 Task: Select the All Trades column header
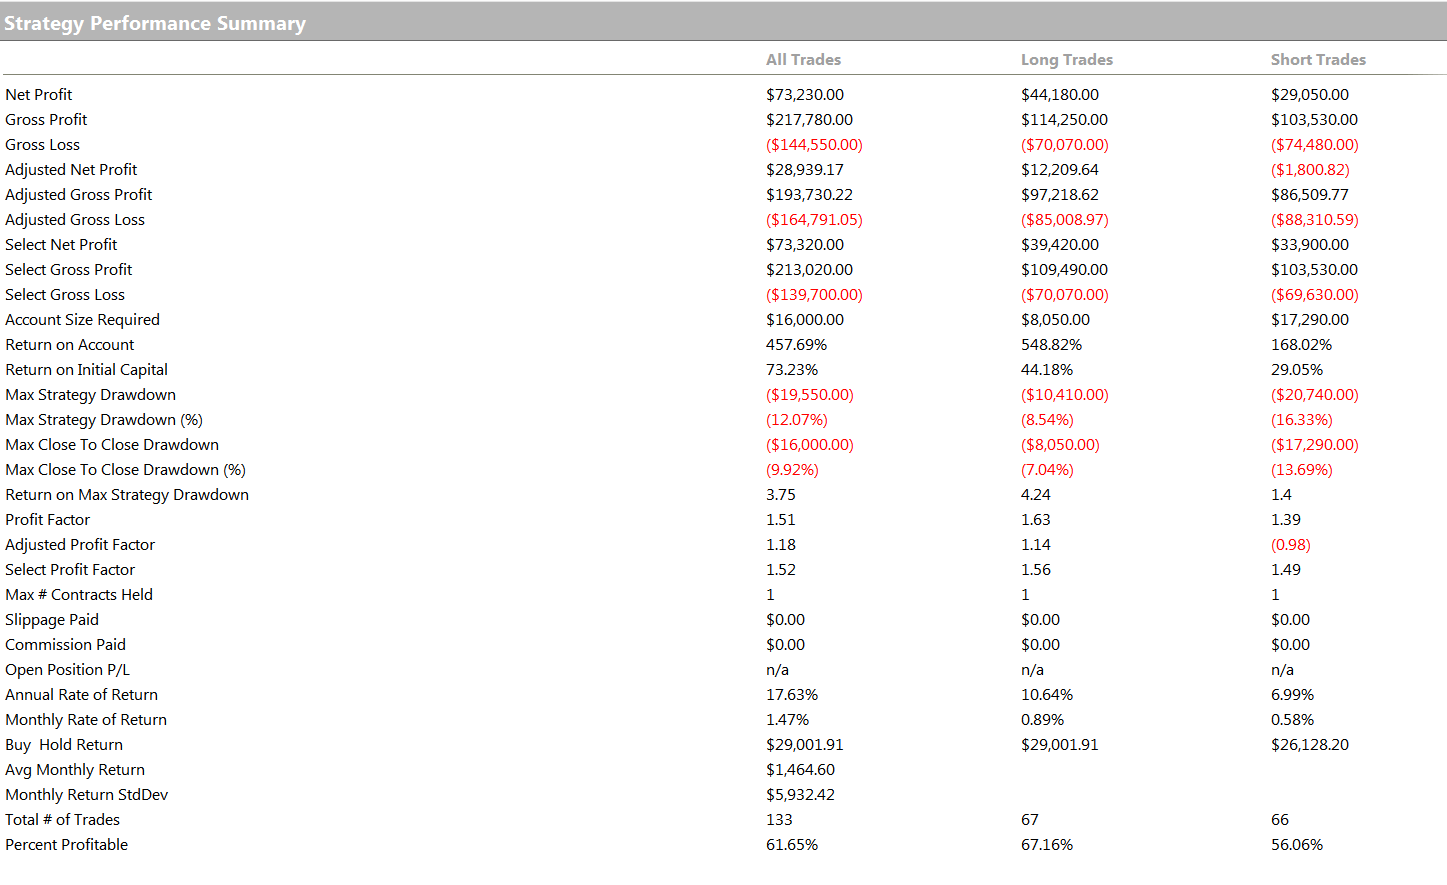pyautogui.click(x=803, y=60)
